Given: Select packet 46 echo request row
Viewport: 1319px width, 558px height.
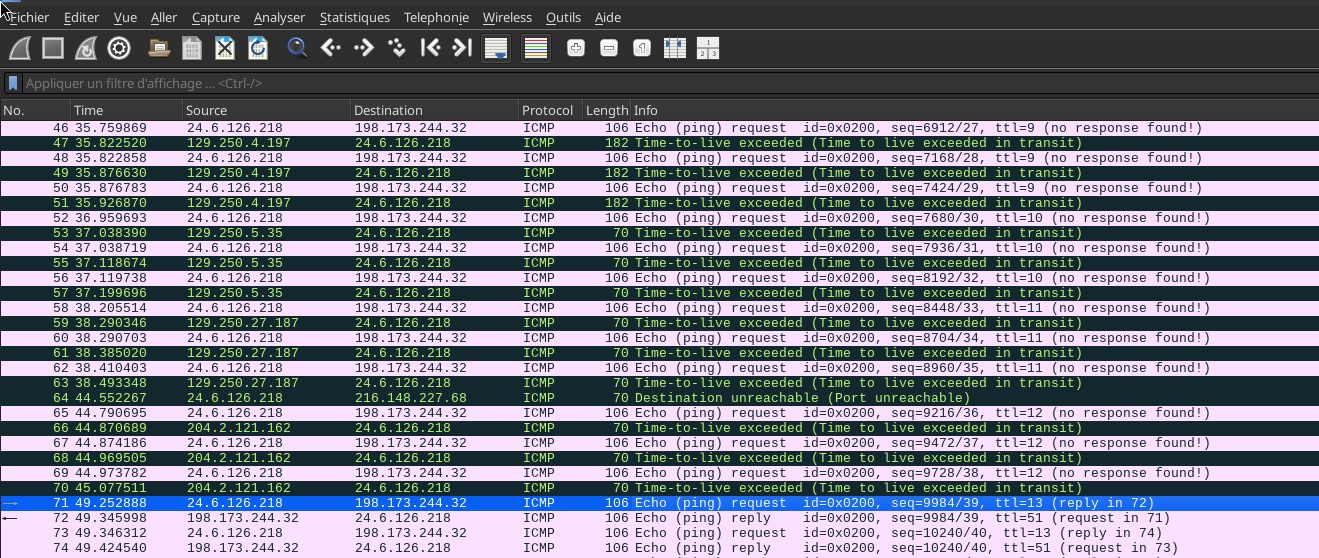Looking at the screenshot, I should click(x=659, y=128).
